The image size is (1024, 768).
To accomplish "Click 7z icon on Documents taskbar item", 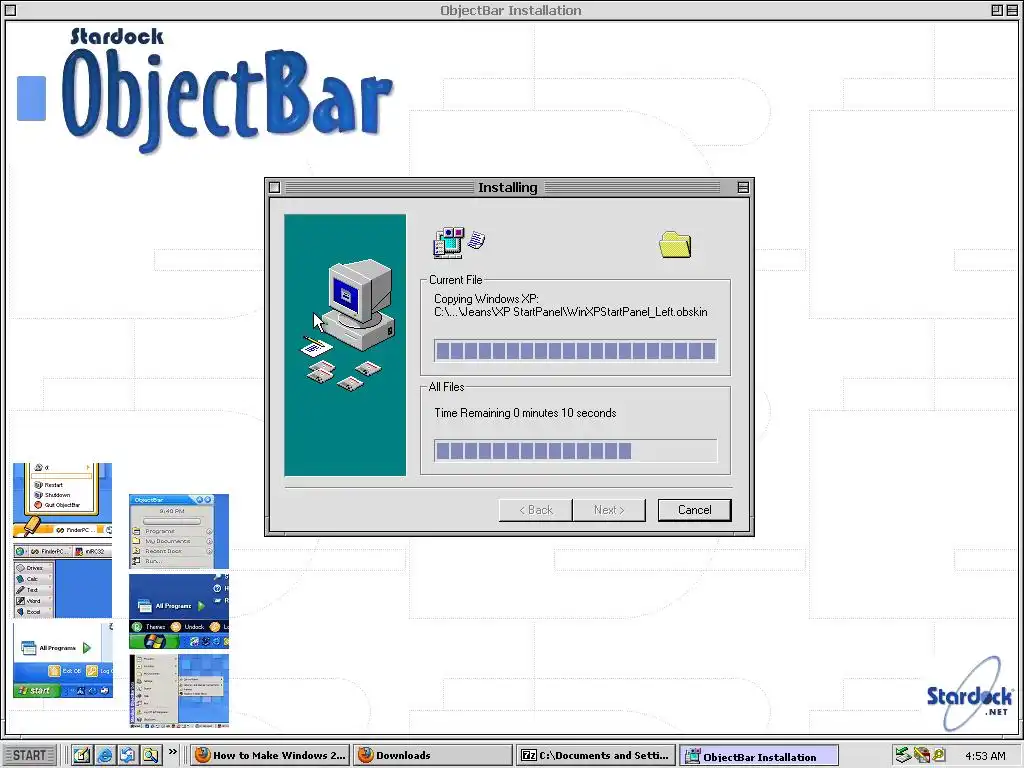I will tap(528, 756).
